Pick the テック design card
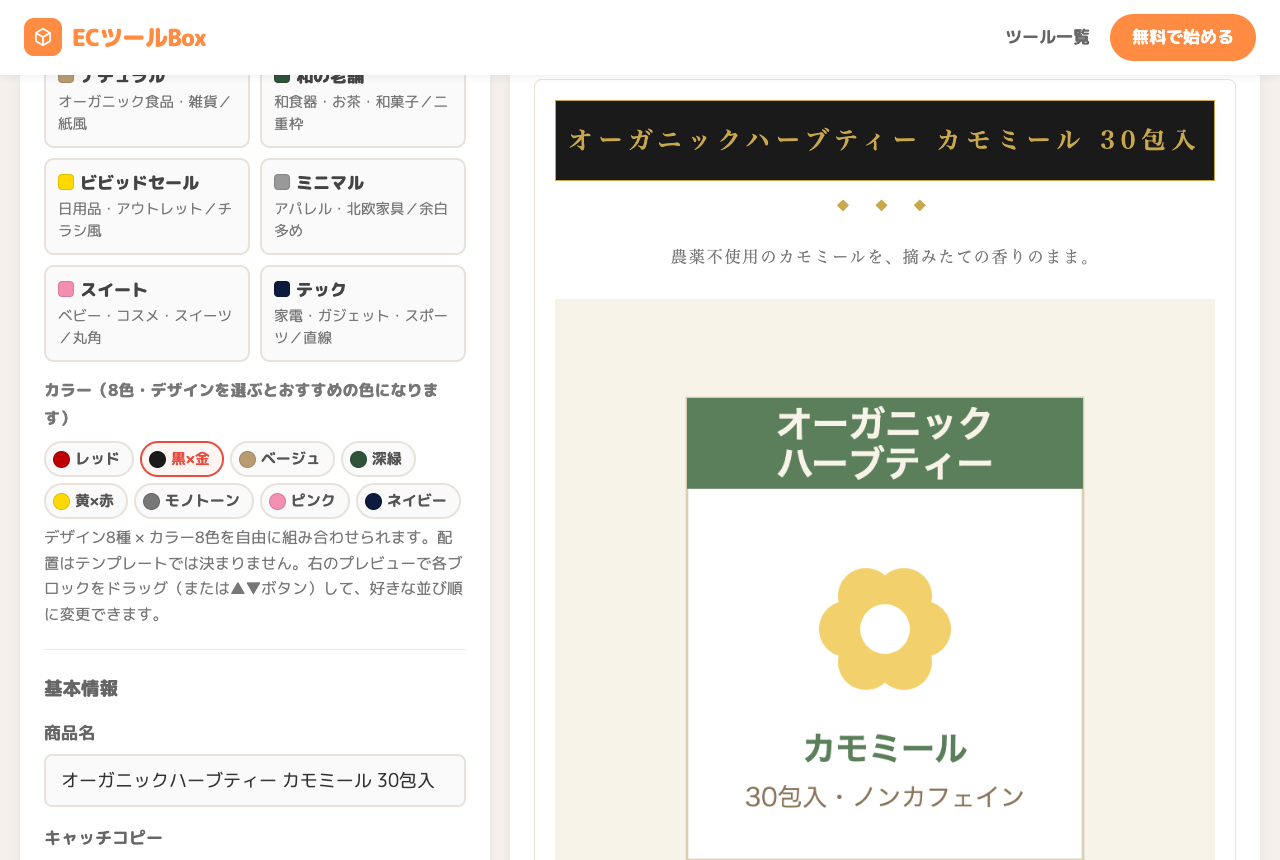This screenshot has height=860, width=1280. click(x=363, y=314)
